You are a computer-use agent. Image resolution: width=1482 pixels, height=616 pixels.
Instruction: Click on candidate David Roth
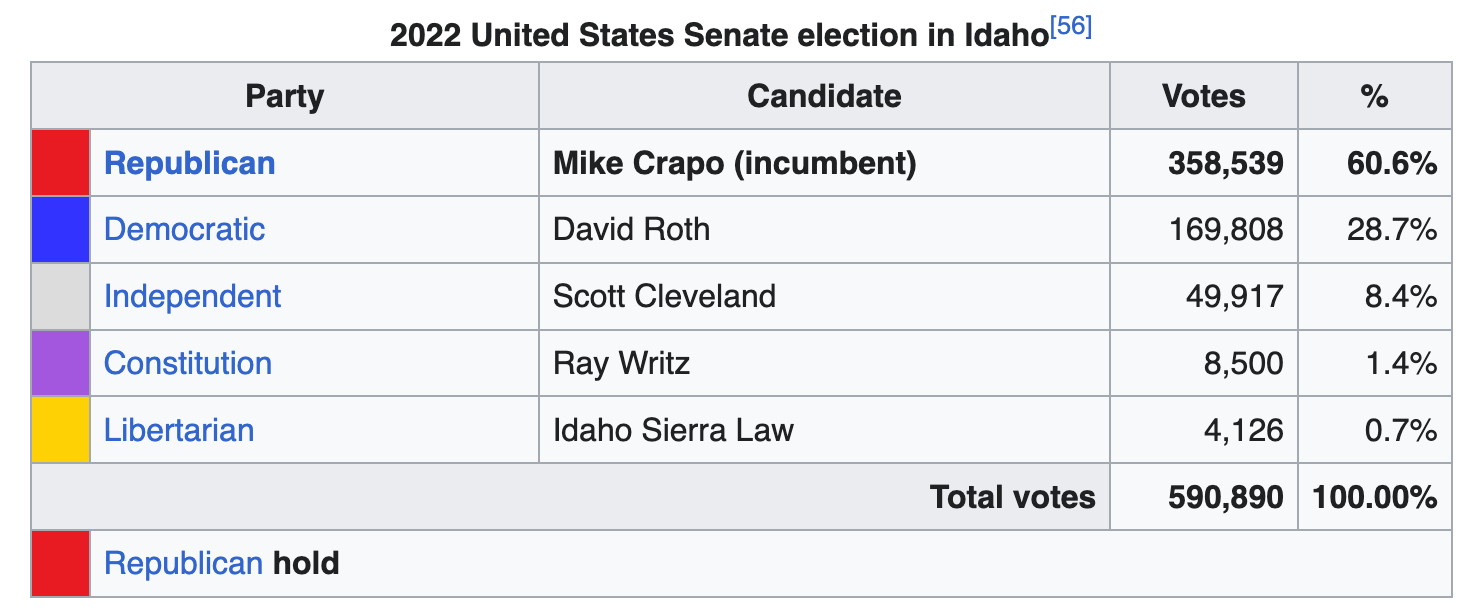631,229
